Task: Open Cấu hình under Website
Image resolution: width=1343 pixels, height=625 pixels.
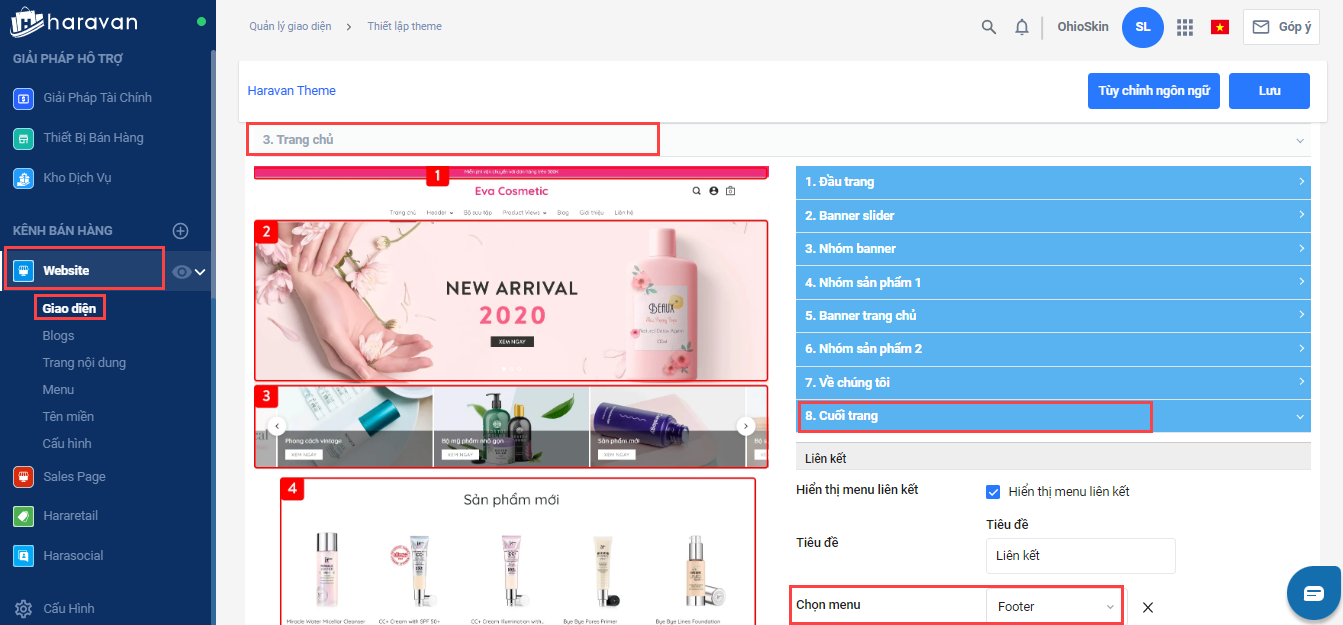Action: [67, 443]
